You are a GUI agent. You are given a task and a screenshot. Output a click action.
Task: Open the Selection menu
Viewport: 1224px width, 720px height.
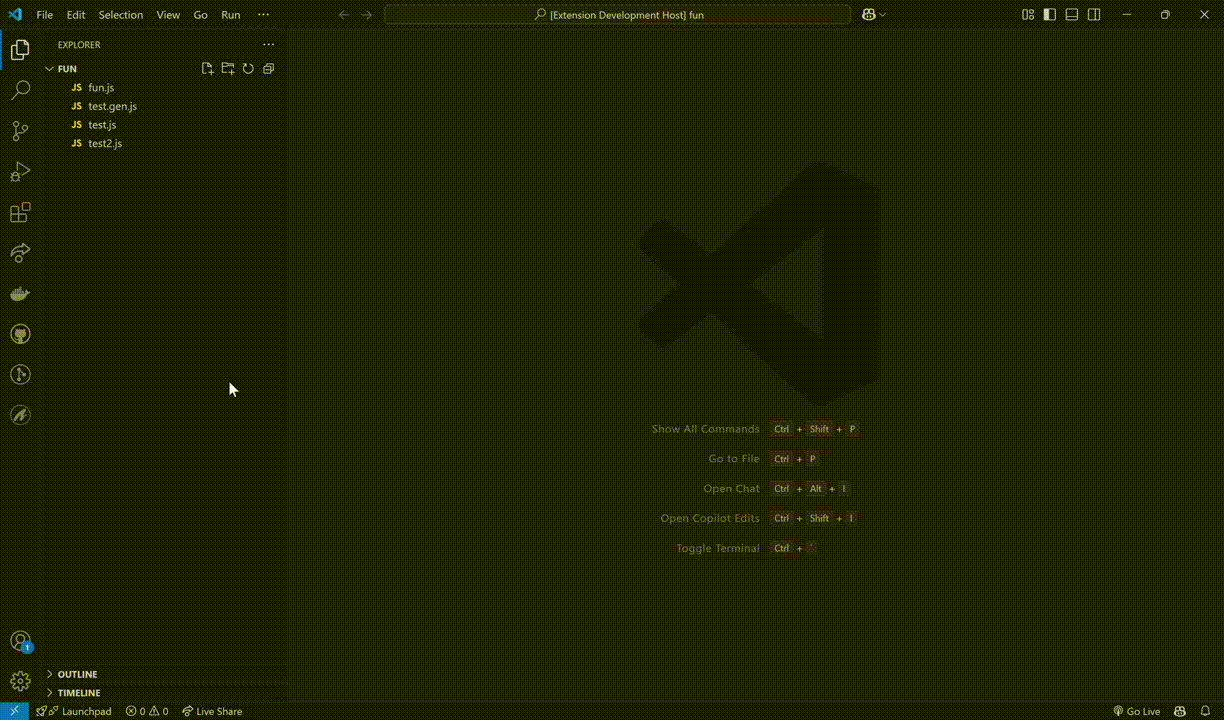click(x=121, y=15)
